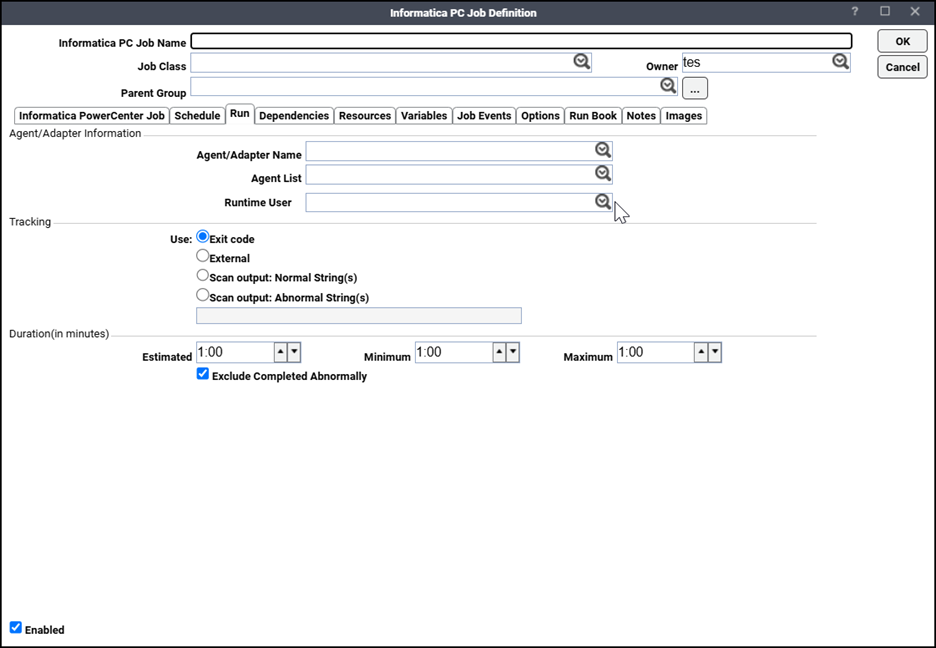Increase the Estimated duration with up arrow
936x648 pixels.
281,353
